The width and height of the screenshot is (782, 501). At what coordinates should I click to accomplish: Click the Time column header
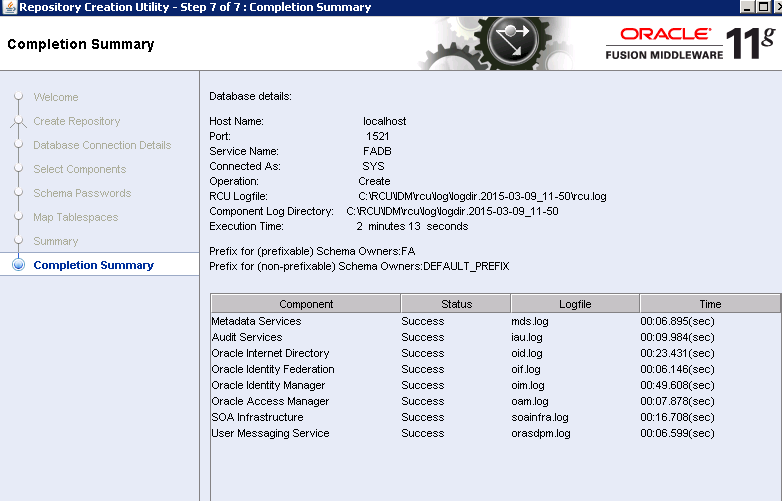click(x=710, y=304)
